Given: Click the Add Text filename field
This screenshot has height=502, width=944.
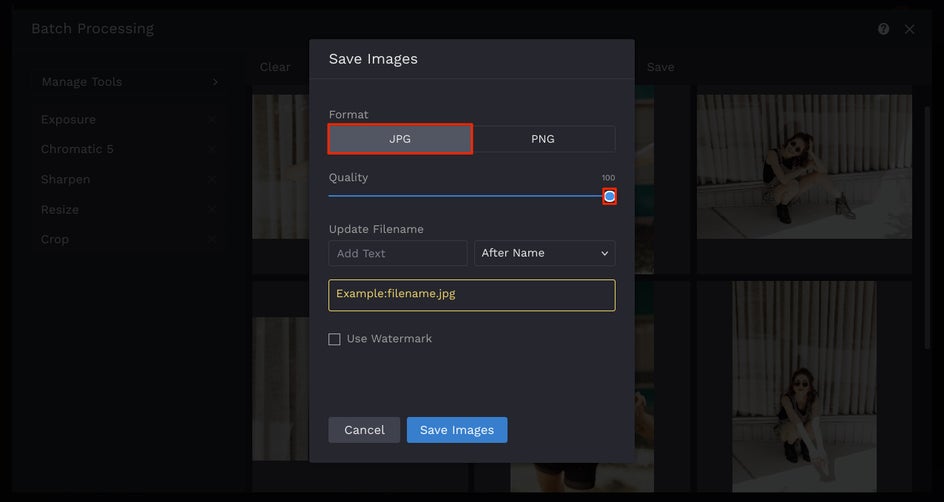Looking at the screenshot, I should click(398, 253).
